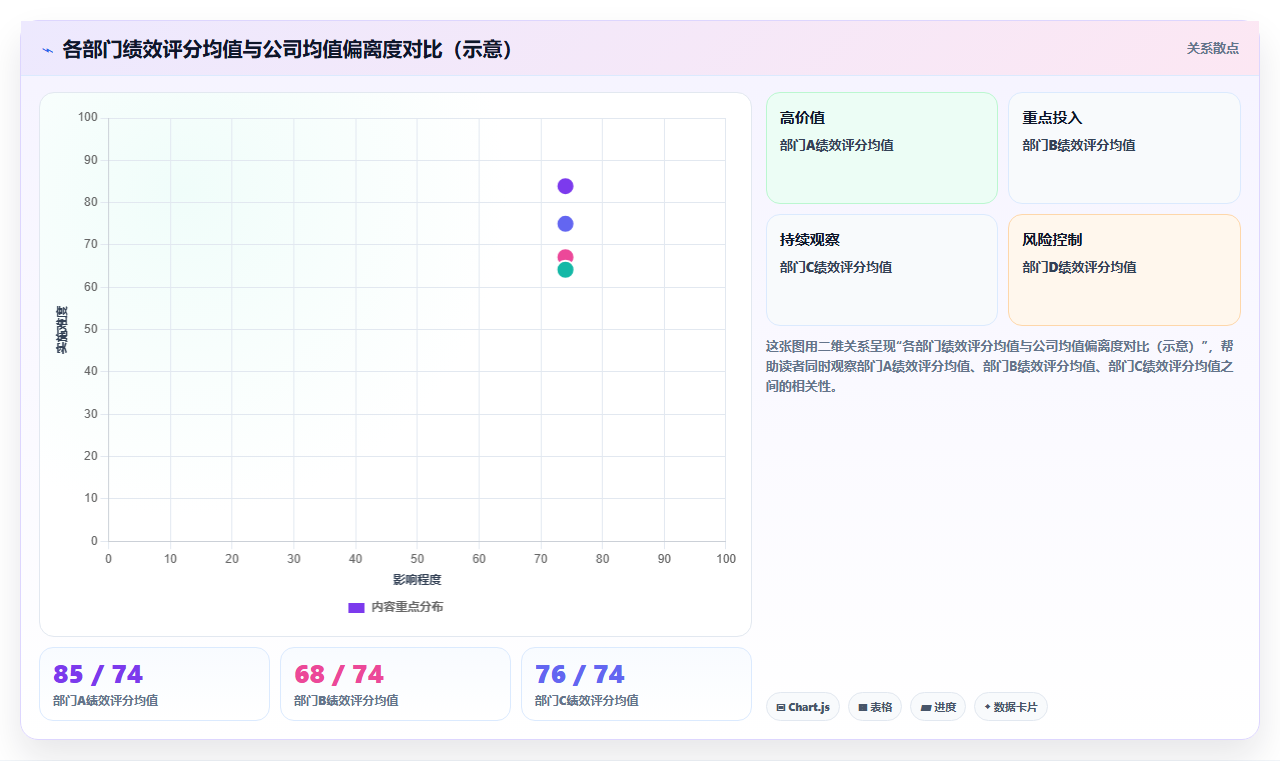
Task: Open the 持续观察 quadrant card
Action: 882,270
